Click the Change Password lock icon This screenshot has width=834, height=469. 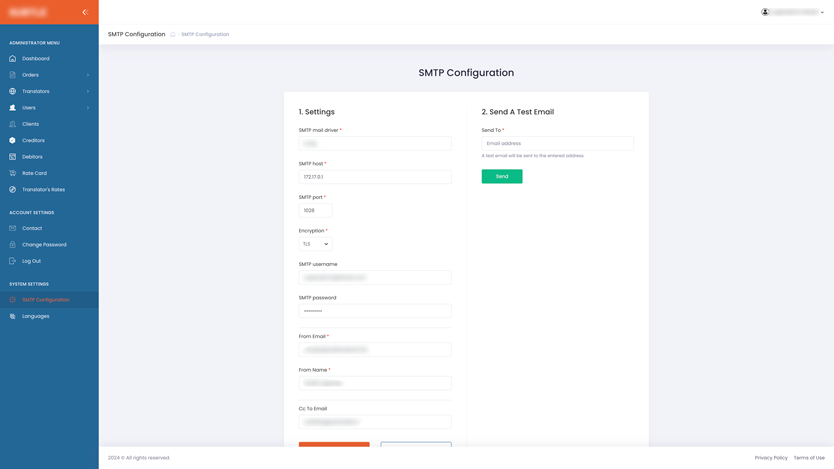pyautogui.click(x=13, y=245)
